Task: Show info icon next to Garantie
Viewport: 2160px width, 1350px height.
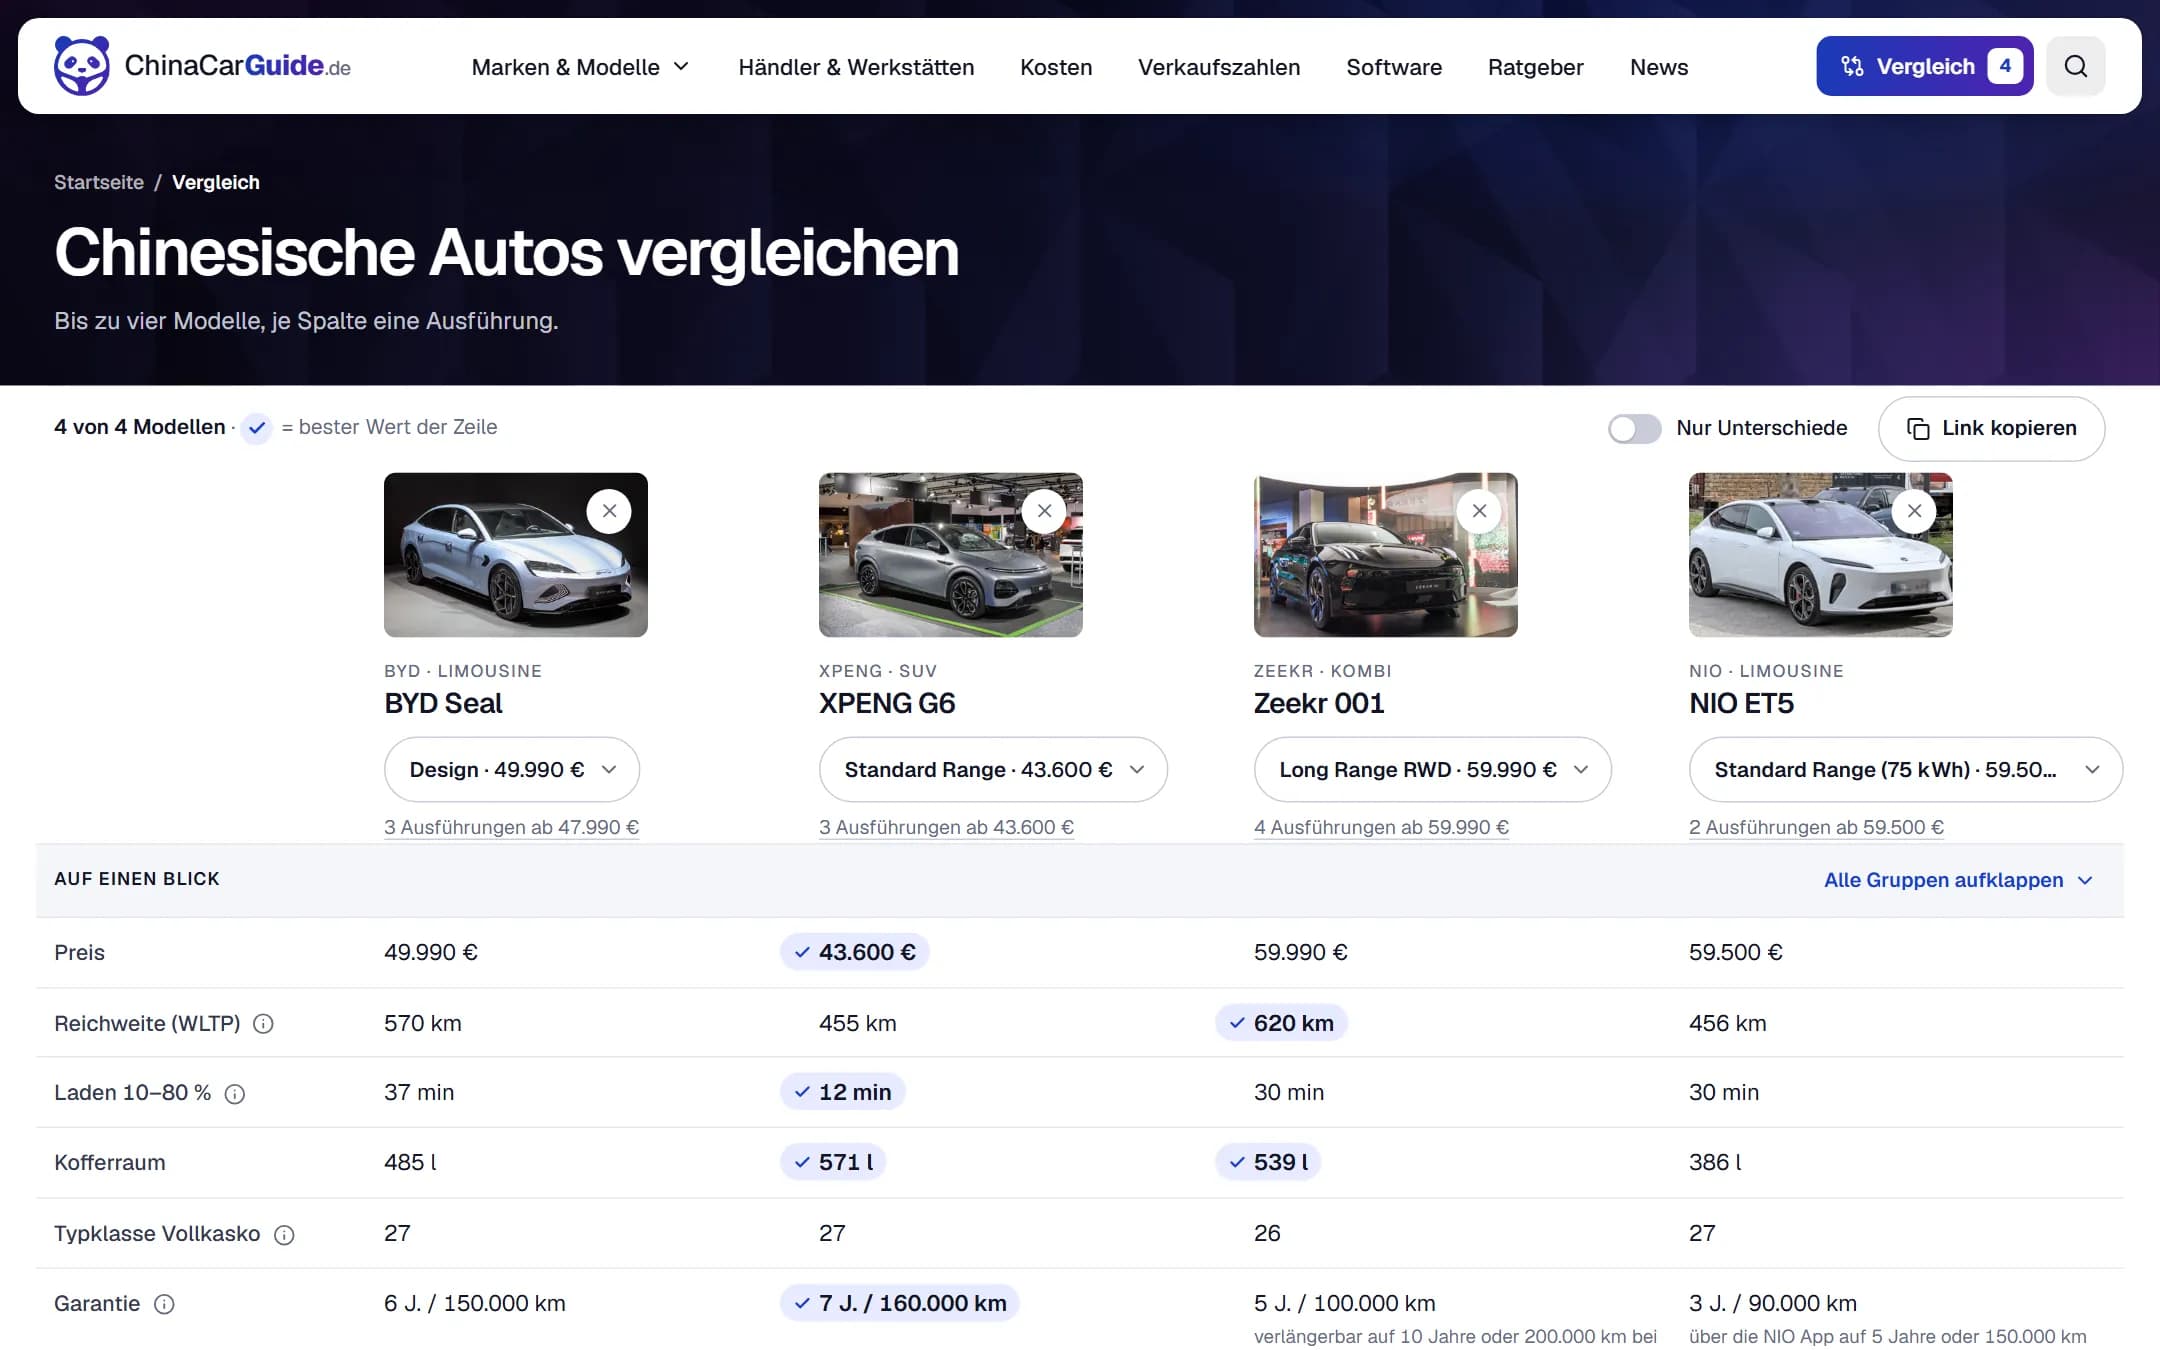Action: coord(164,1304)
